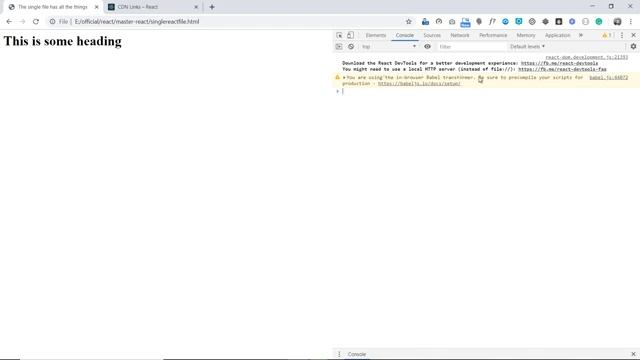Open the react-dom.development.js source link
Screen dimensions: 640x360
(587, 57)
